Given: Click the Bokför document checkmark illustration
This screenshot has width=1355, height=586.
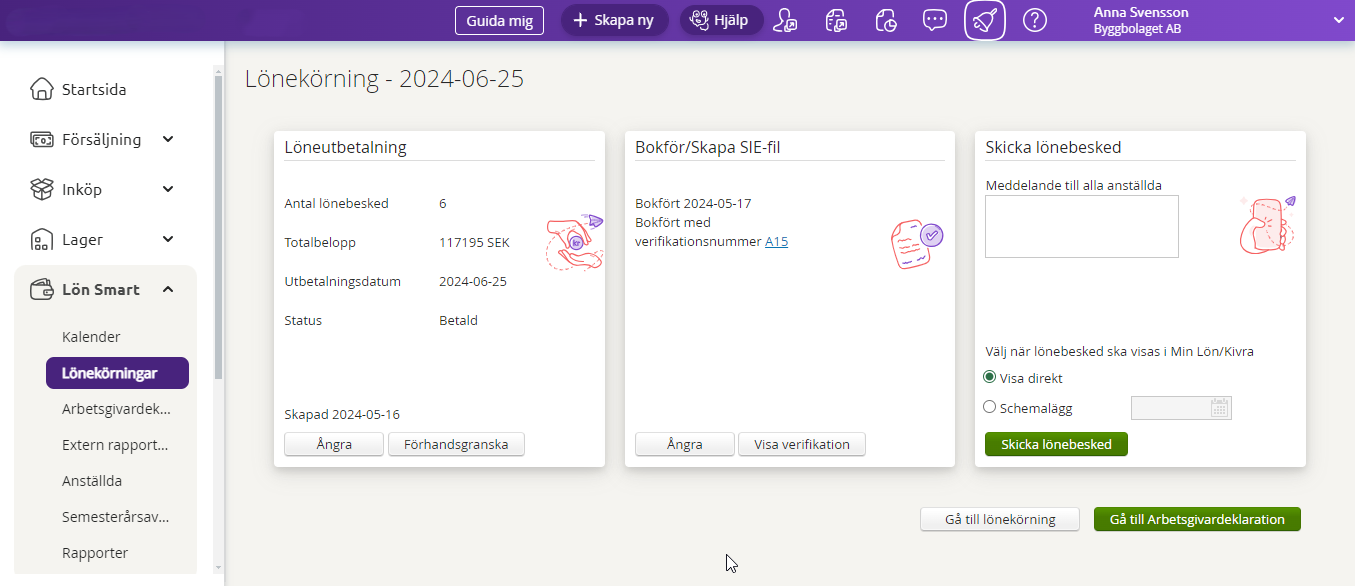Looking at the screenshot, I should 917,245.
